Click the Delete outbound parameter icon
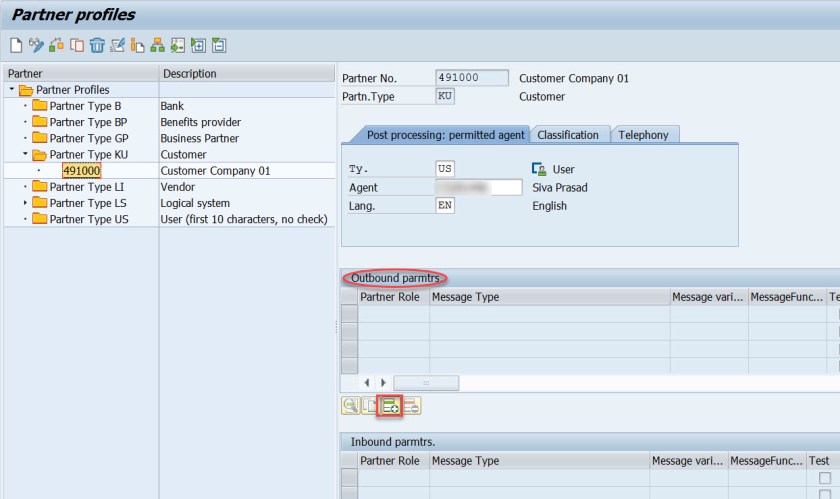840x499 pixels. point(411,406)
